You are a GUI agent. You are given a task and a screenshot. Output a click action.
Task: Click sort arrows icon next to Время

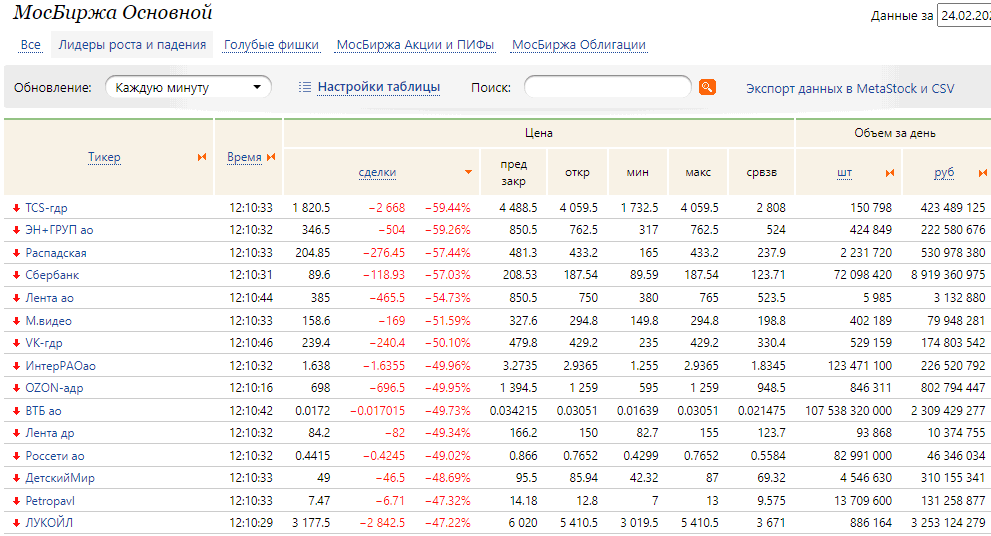271,157
